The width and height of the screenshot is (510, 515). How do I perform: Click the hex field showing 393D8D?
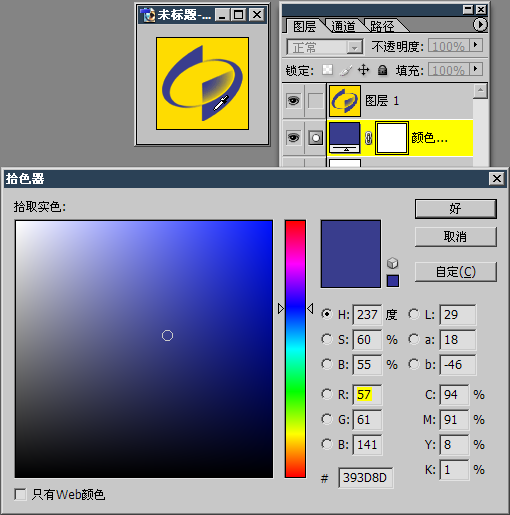click(x=365, y=478)
